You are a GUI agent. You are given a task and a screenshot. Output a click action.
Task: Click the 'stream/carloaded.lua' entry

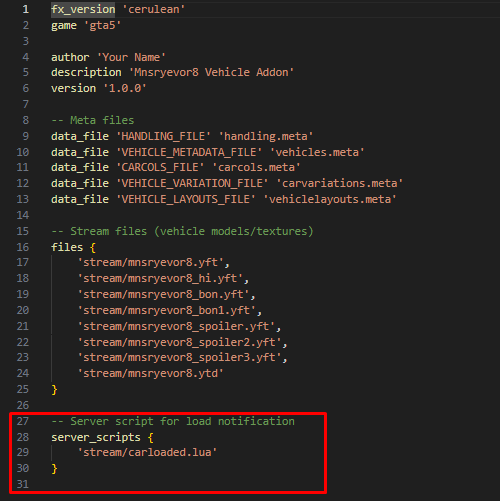(x=147, y=452)
